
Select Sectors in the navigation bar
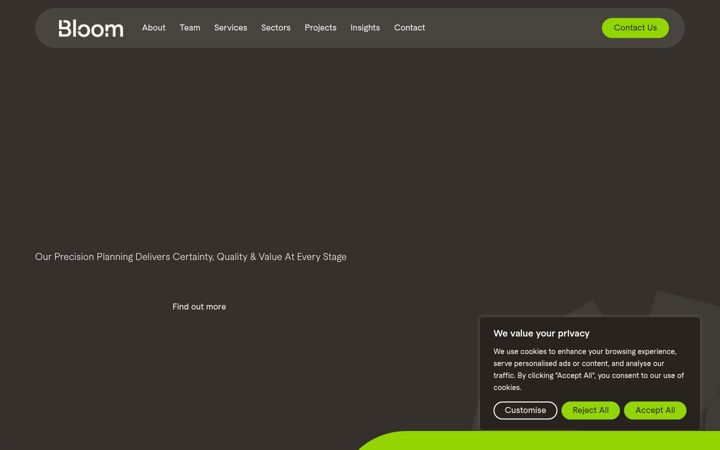pos(276,28)
